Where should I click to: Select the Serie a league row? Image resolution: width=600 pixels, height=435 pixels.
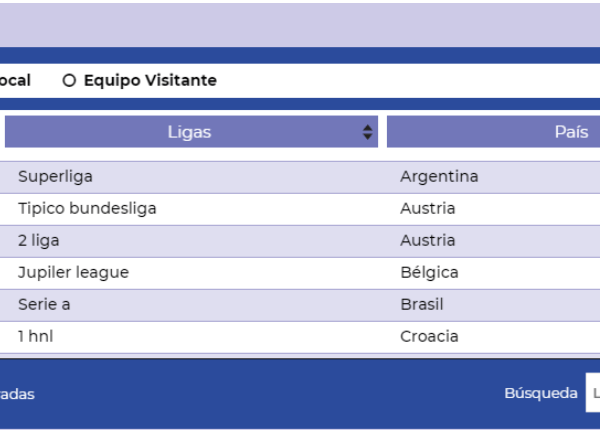coord(44,305)
